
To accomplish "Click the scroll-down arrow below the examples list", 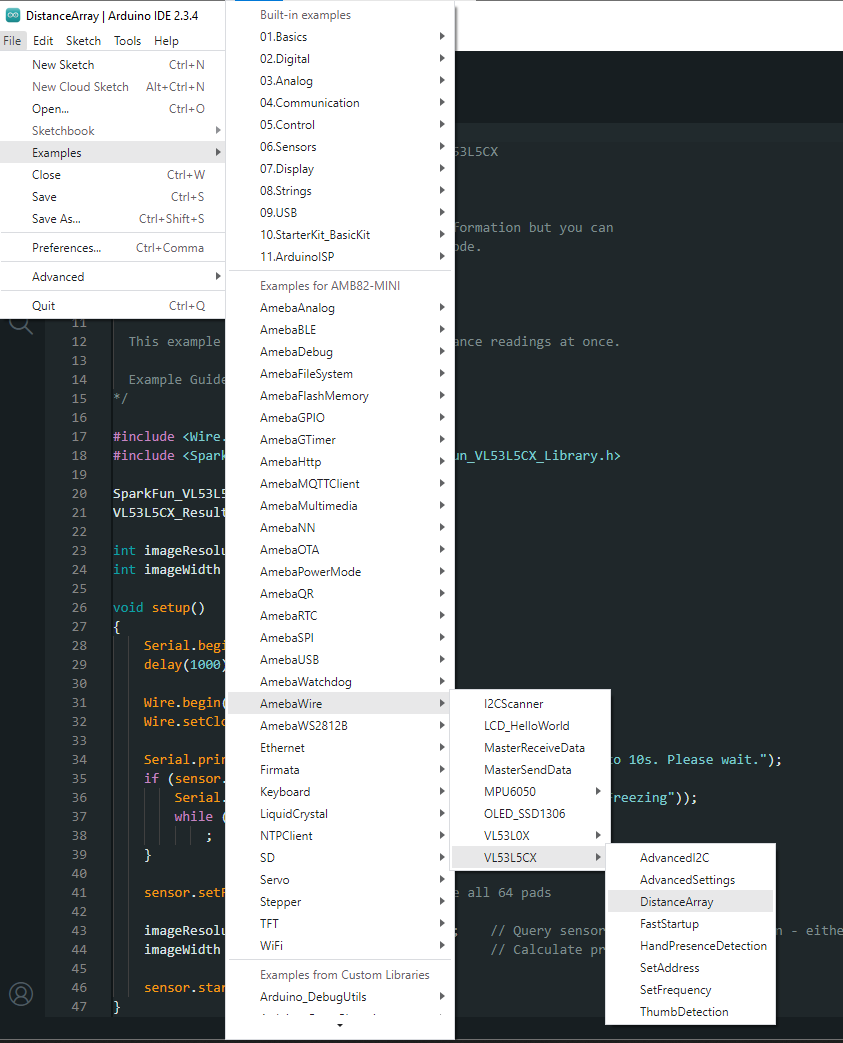I will 340,1026.
